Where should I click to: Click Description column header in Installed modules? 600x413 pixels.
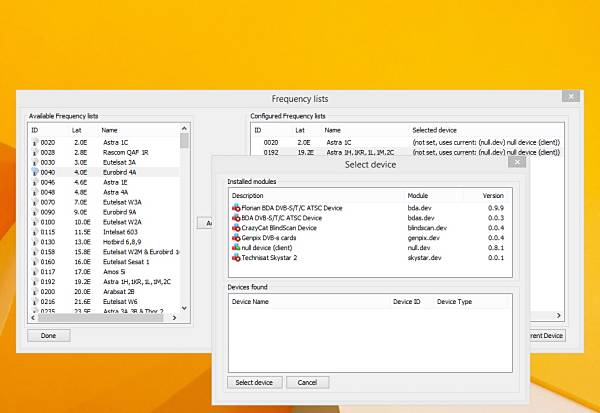click(x=317, y=196)
